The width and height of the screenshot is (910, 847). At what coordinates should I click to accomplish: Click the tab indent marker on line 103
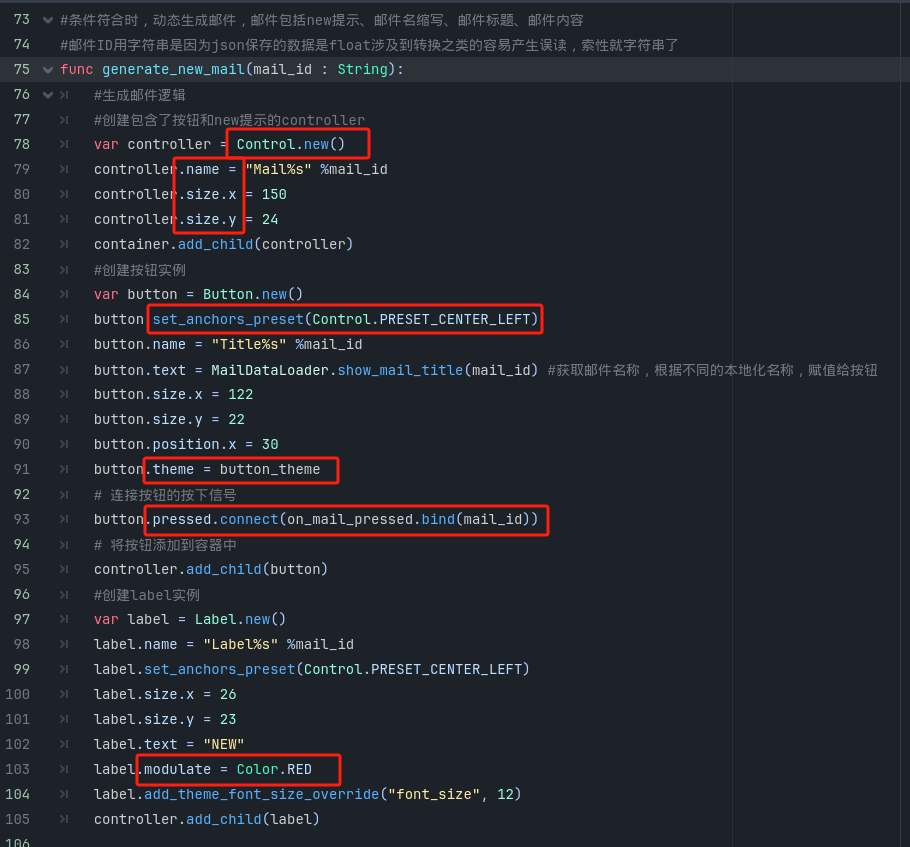64,770
